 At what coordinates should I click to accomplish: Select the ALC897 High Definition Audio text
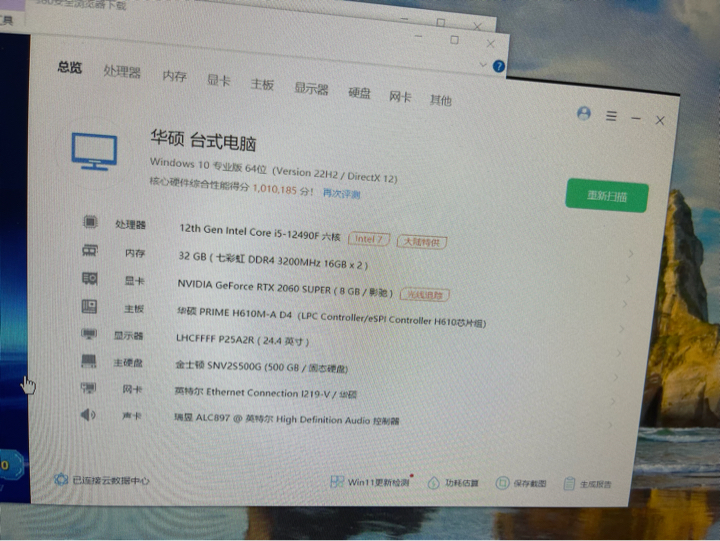pos(286,419)
